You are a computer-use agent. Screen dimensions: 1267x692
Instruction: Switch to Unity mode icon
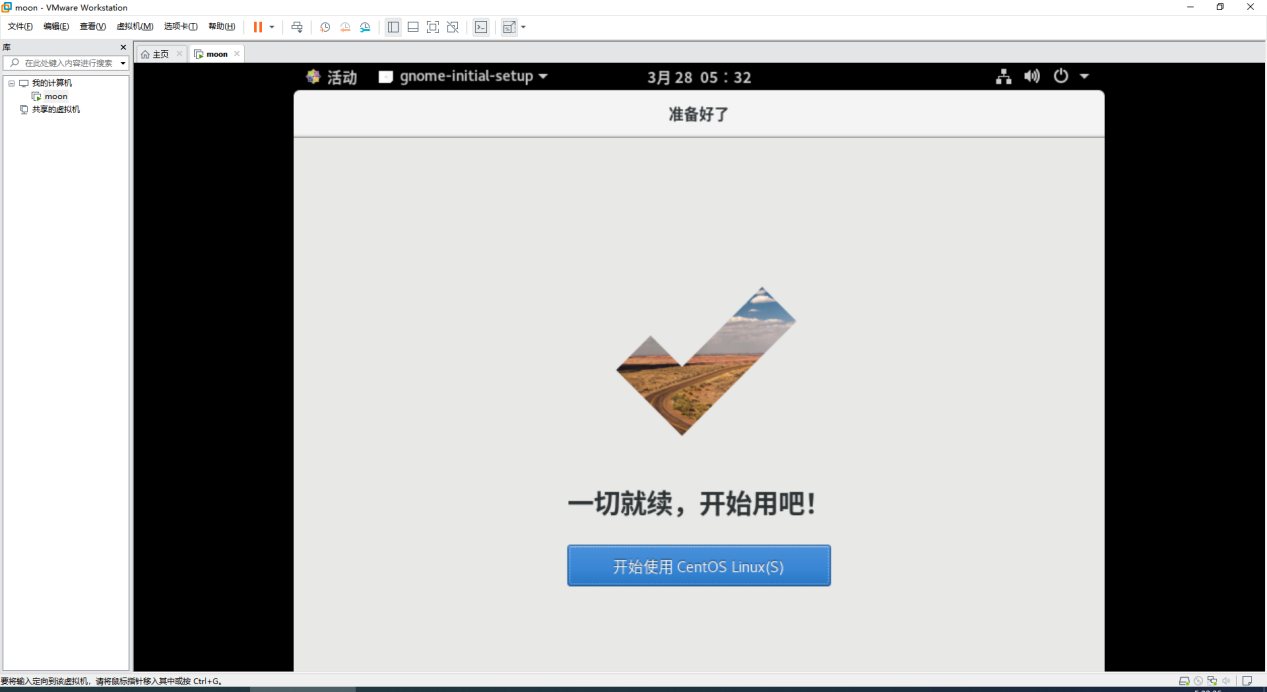(x=453, y=27)
